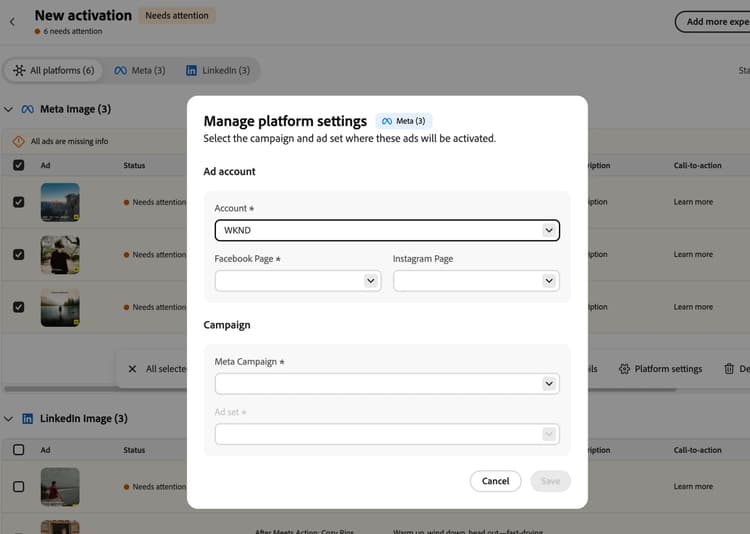Click the Cancel button

[x=495, y=481]
